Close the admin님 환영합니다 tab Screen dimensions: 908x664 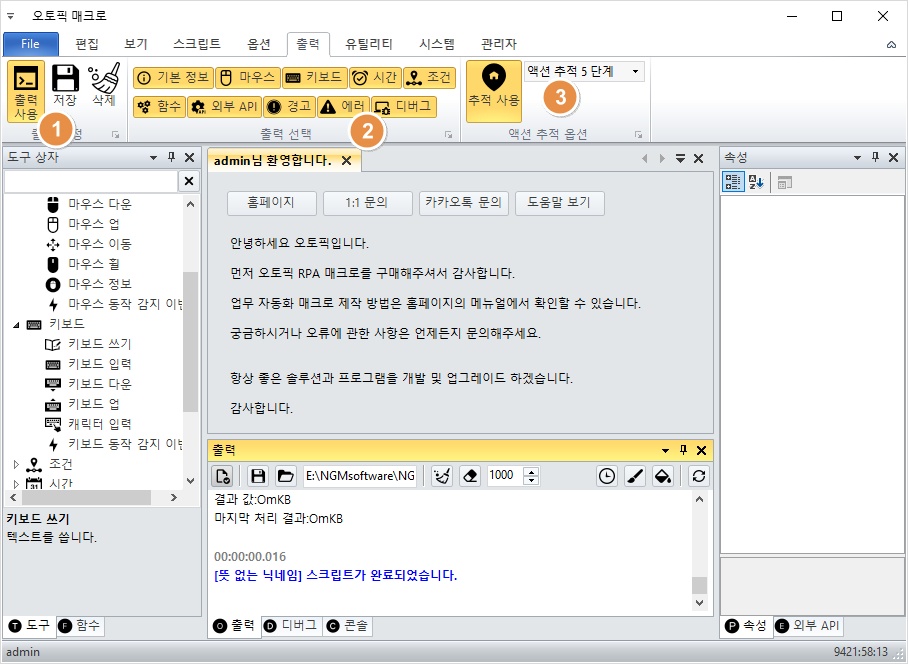pyautogui.click(x=346, y=160)
